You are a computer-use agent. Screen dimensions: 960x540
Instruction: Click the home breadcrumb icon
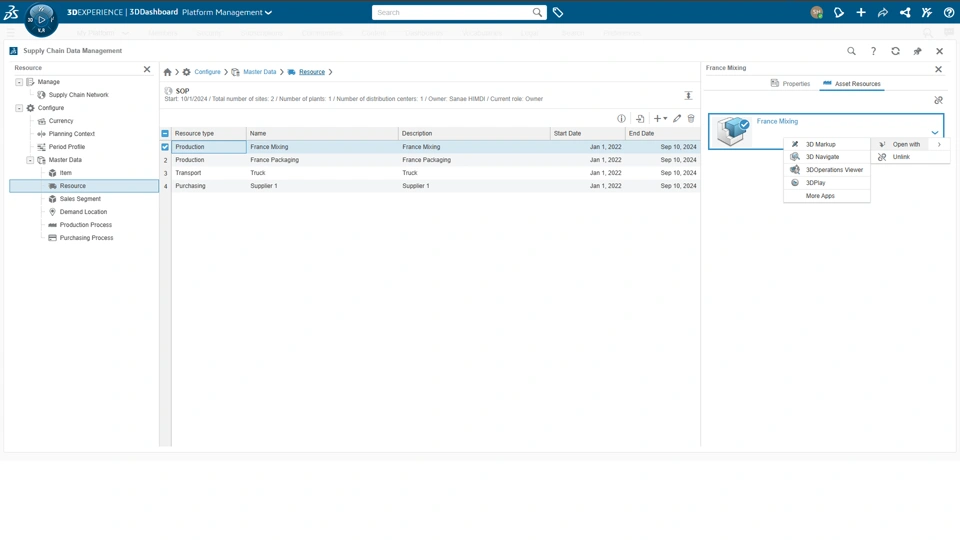(x=167, y=72)
